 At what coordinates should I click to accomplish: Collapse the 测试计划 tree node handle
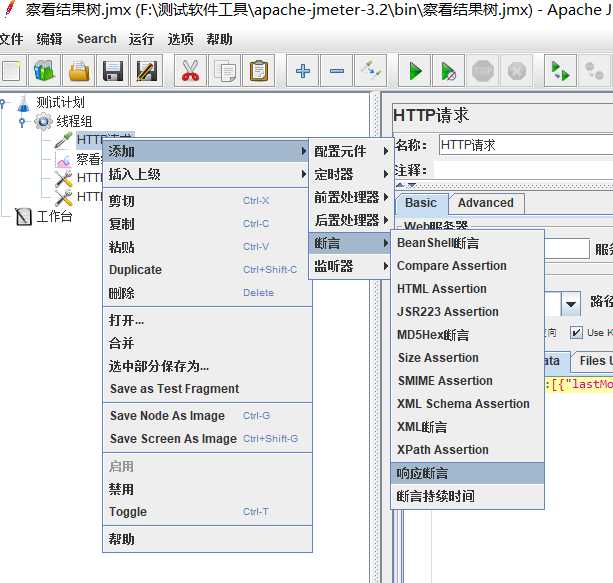click(x=3, y=103)
